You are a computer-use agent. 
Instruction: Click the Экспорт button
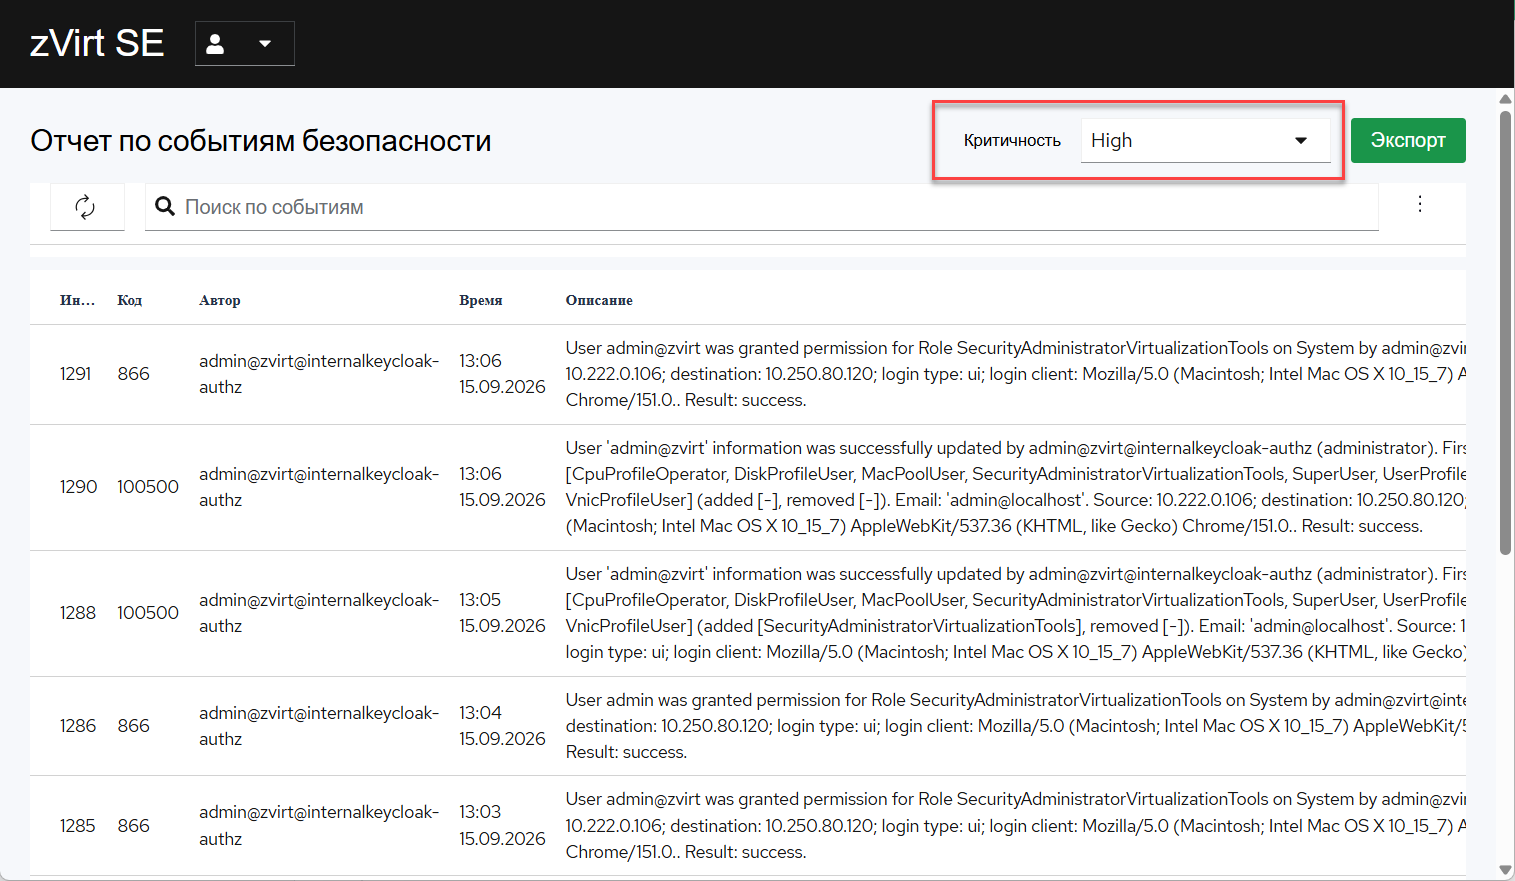(x=1408, y=141)
